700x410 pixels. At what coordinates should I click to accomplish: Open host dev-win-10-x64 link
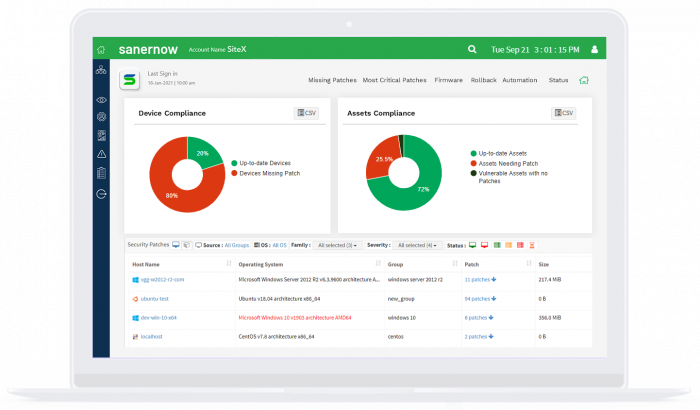[x=158, y=318]
